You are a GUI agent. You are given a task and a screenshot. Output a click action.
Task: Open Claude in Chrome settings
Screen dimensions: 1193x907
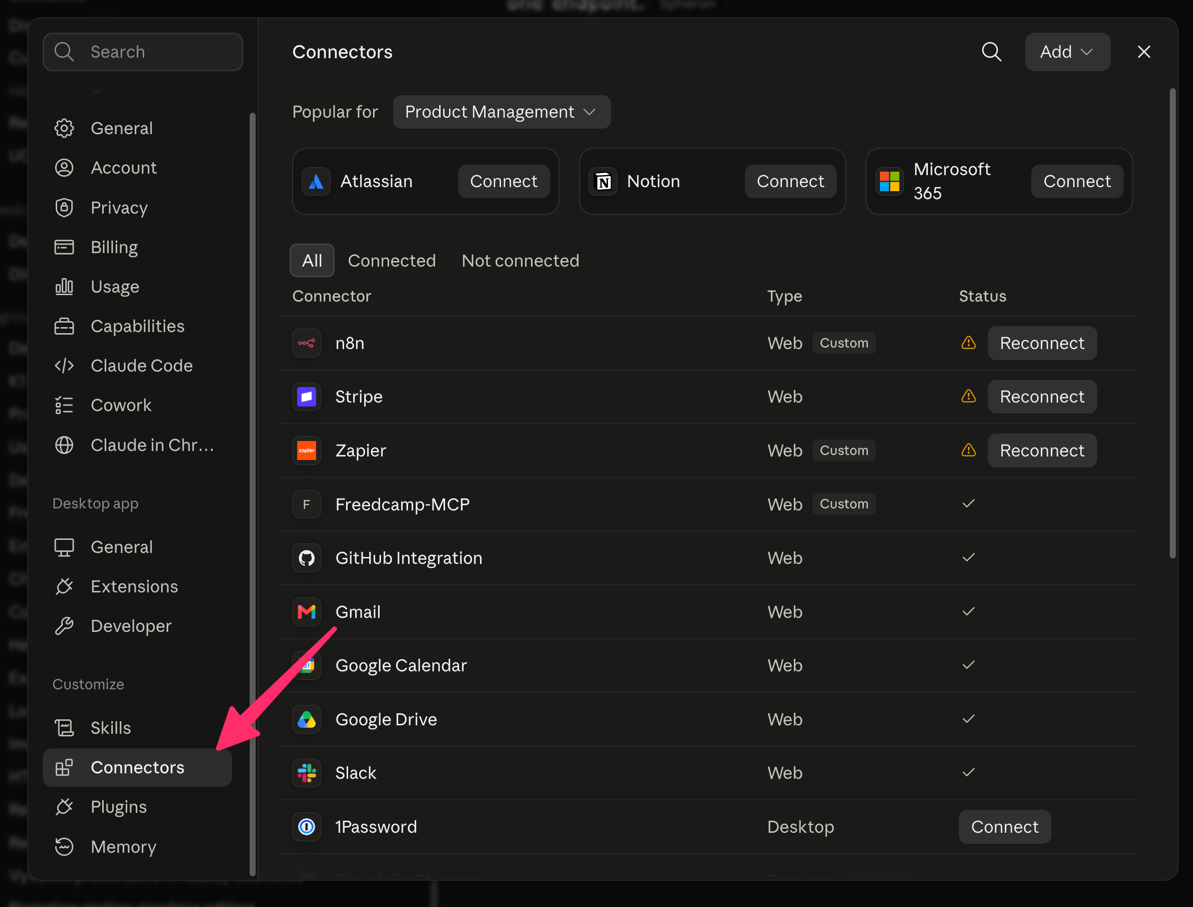point(137,445)
